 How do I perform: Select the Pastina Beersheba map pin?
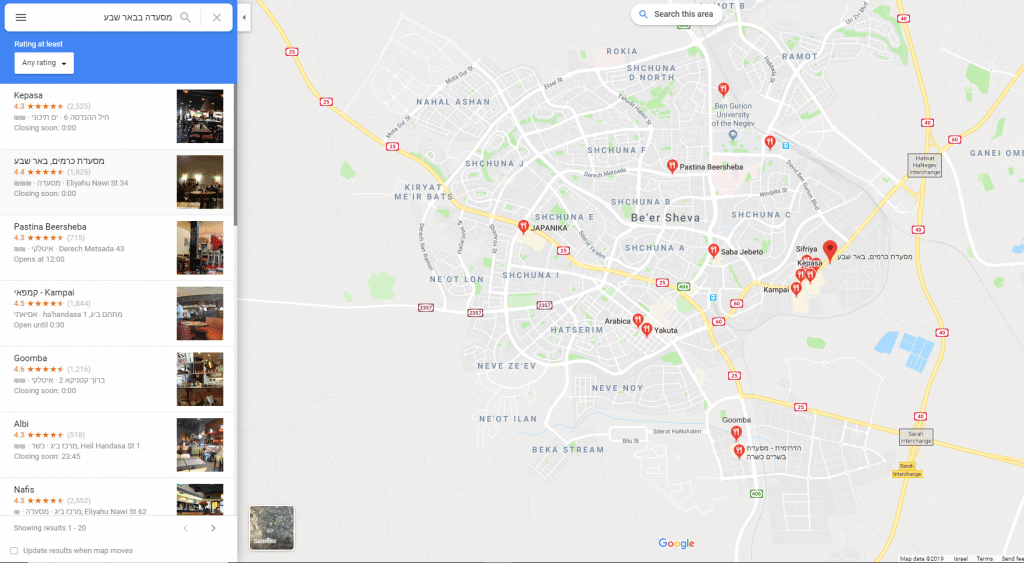click(672, 166)
